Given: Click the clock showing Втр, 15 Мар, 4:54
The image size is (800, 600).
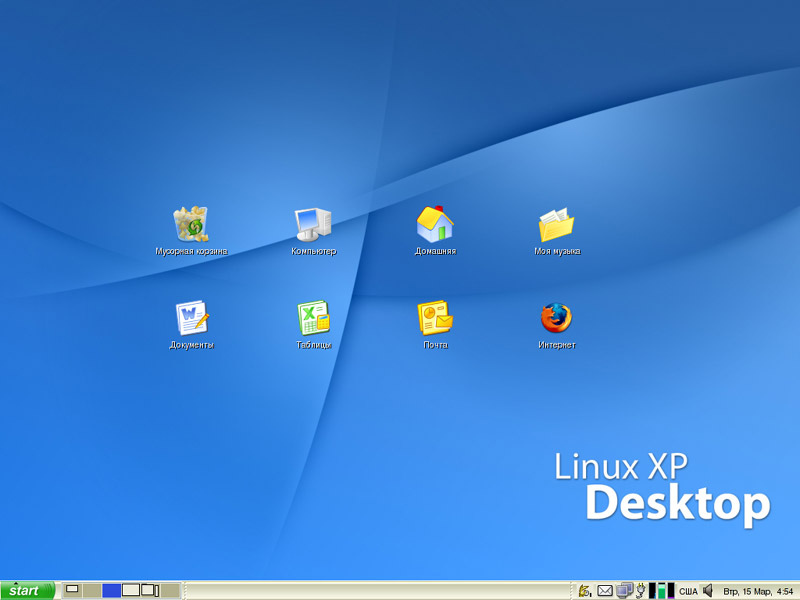Looking at the screenshot, I should pyautogui.click(x=758, y=591).
